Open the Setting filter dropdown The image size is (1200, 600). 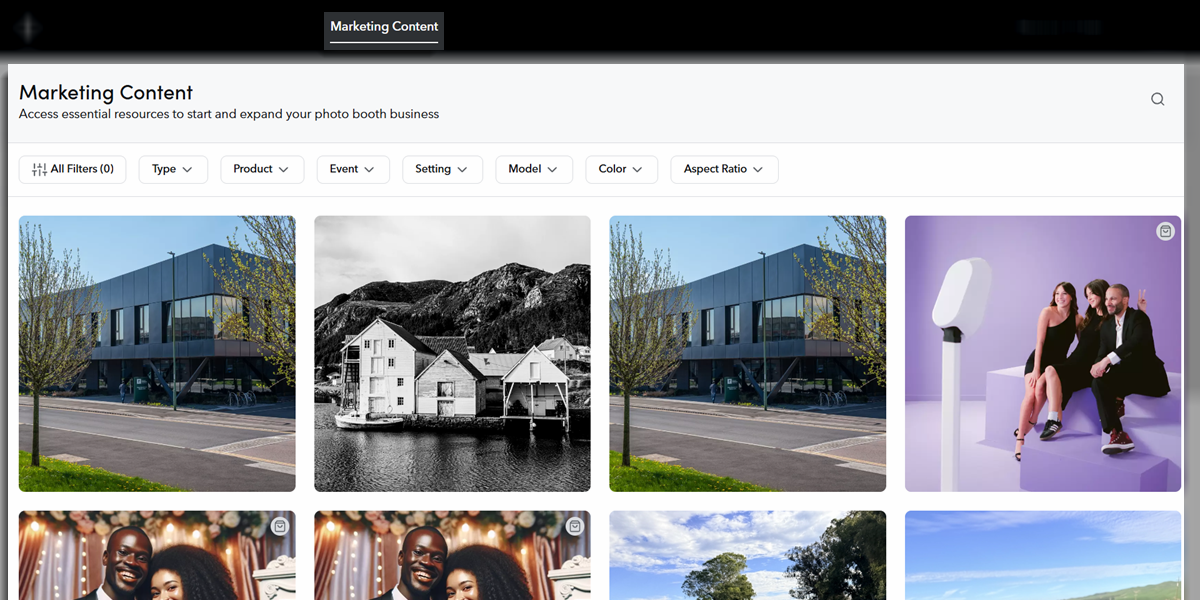442,169
